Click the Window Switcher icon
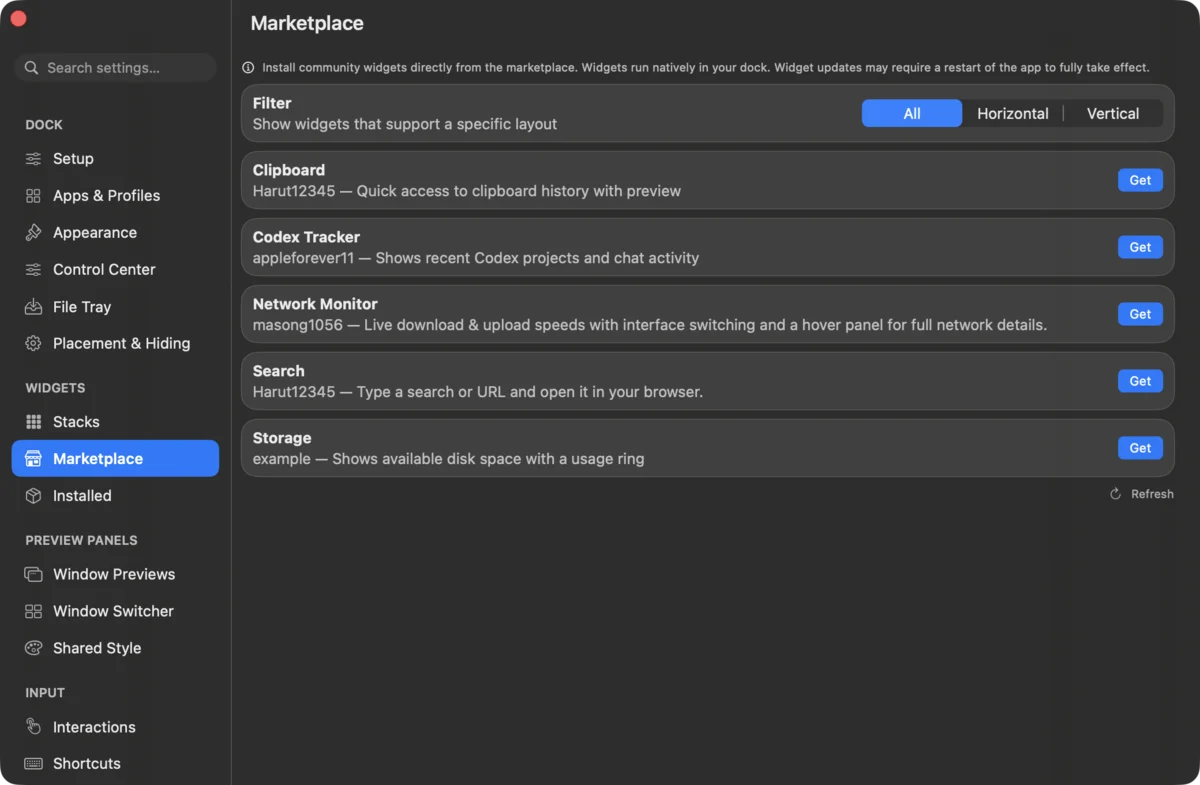The image size is (1200, 785). tap(33, 611)
